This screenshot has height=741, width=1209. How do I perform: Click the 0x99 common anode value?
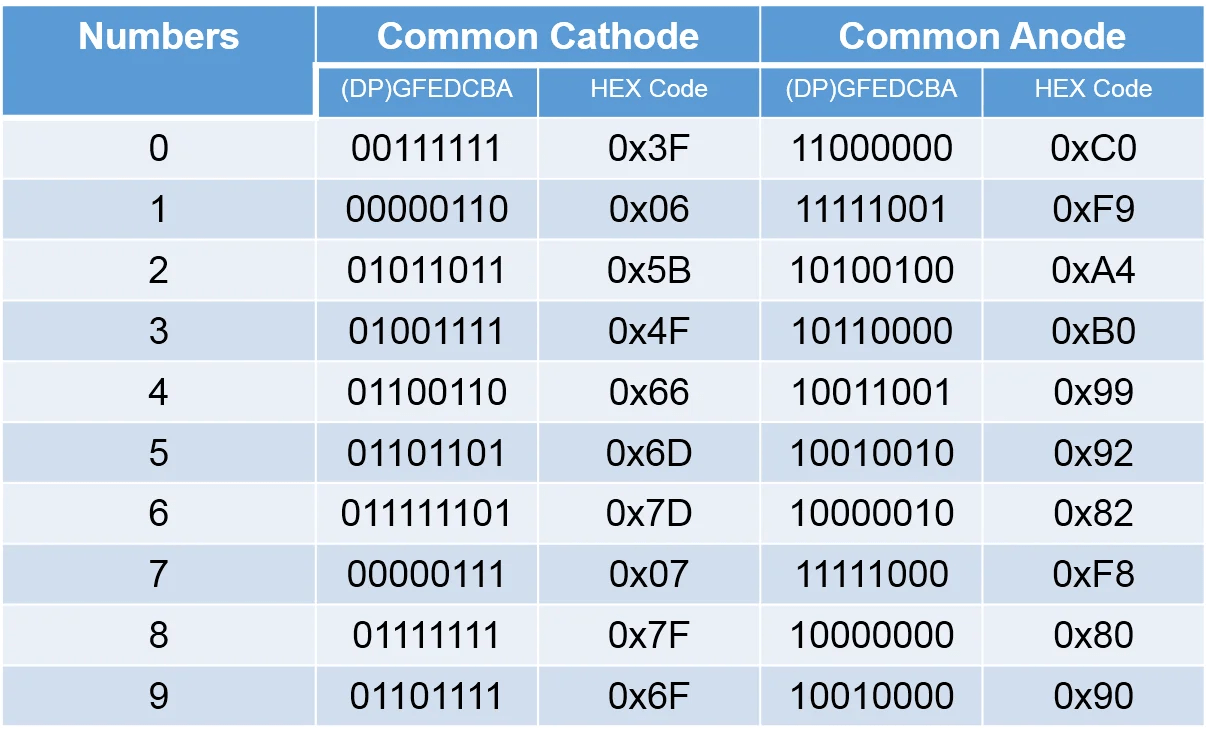pos(1093,392)
